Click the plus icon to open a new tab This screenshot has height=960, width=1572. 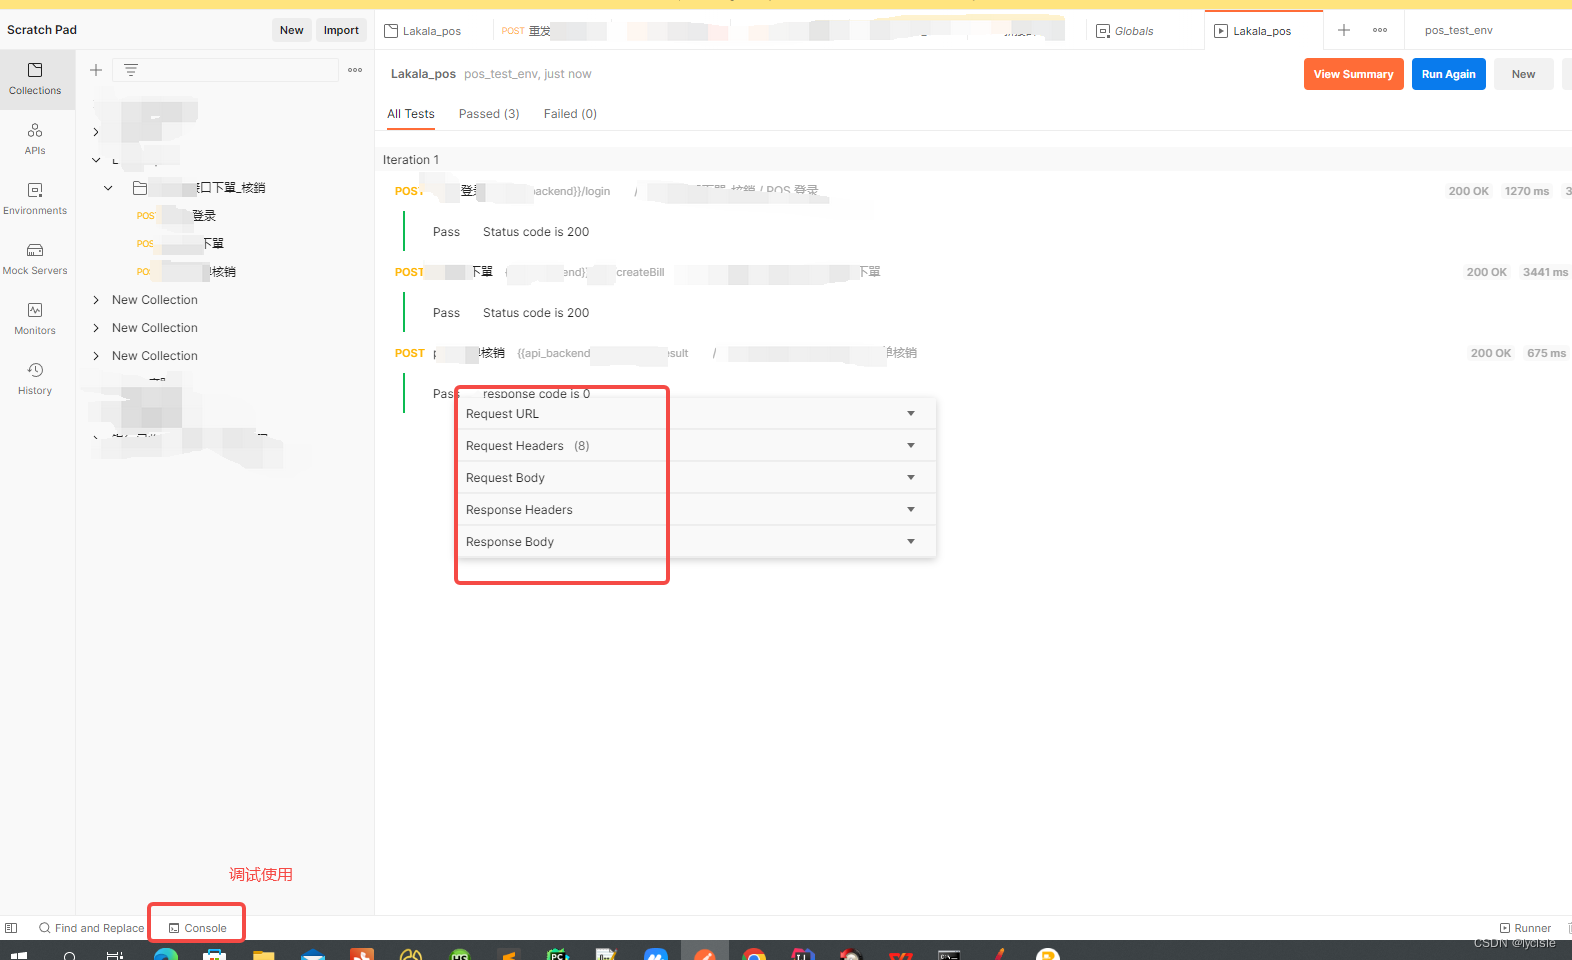[1344, 30]
